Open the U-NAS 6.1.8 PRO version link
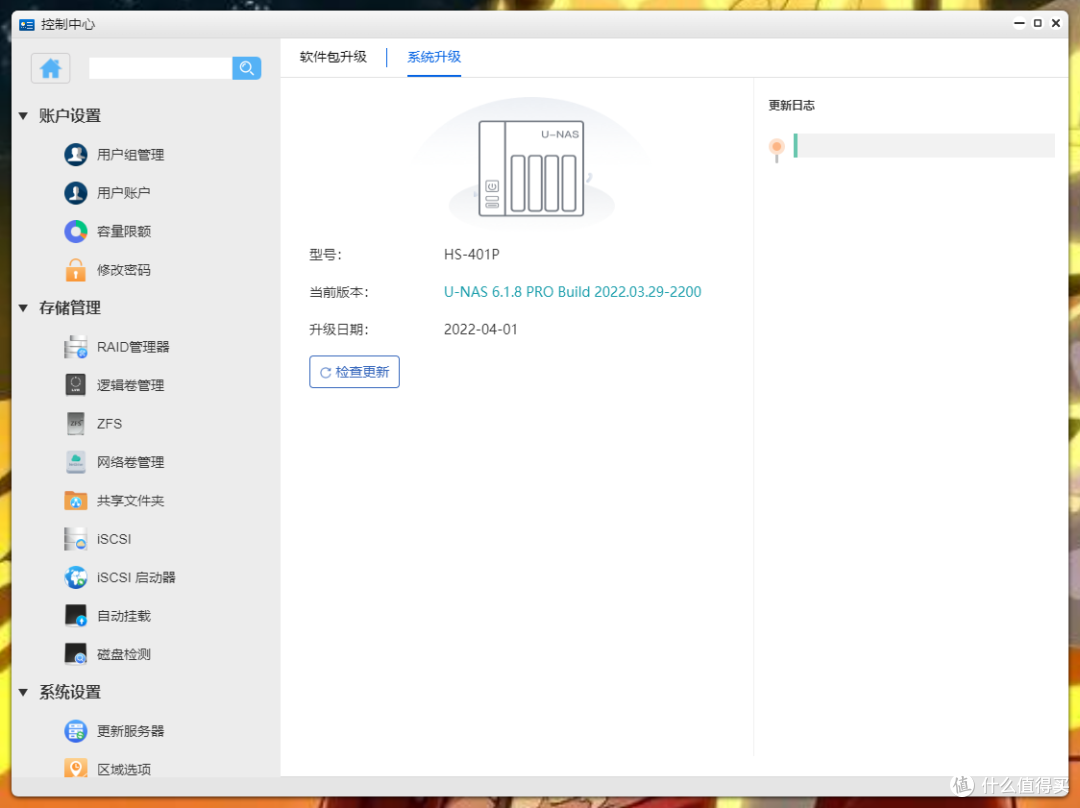Screen dimensions: 1080x808 click(x=572, y=291)
